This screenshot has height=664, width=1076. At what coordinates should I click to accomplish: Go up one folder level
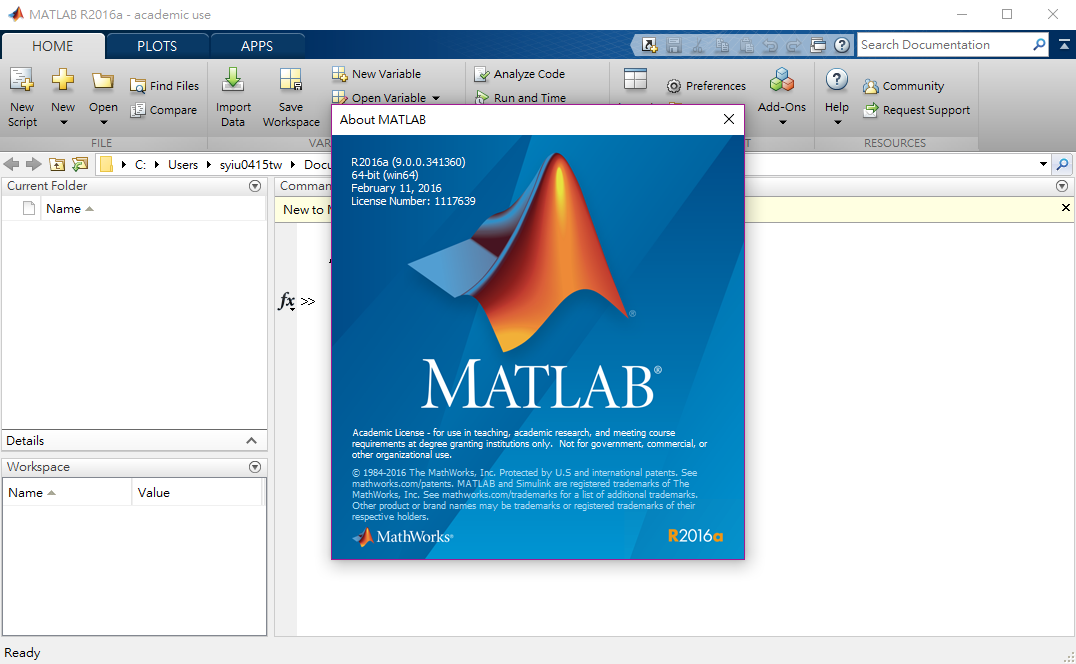pos(57,165)
